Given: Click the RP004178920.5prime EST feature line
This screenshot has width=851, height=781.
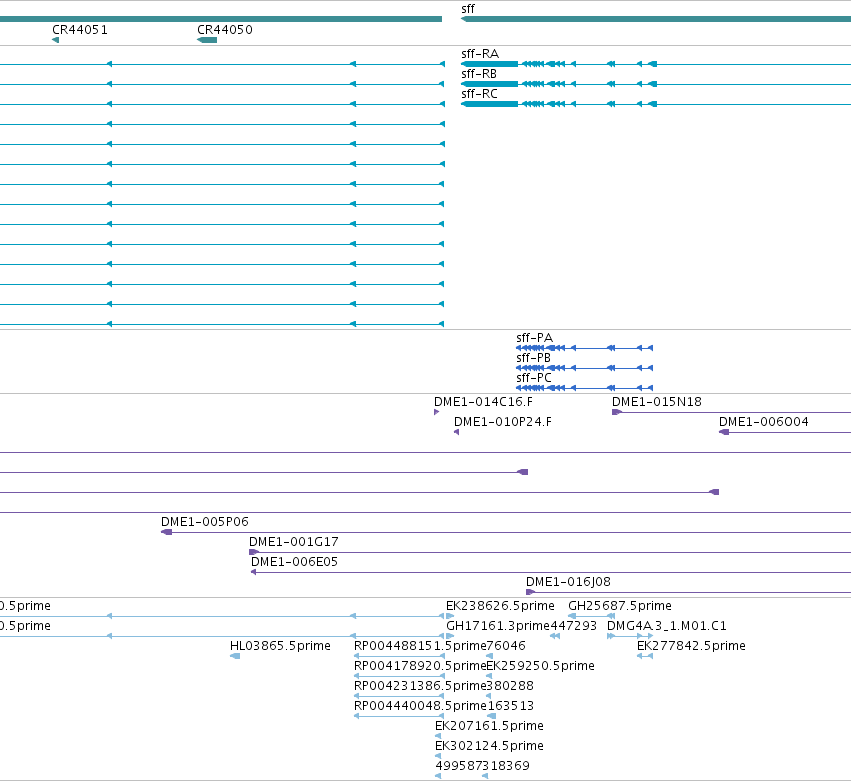Looking at the screenshot, I should [x=399, y=676].
